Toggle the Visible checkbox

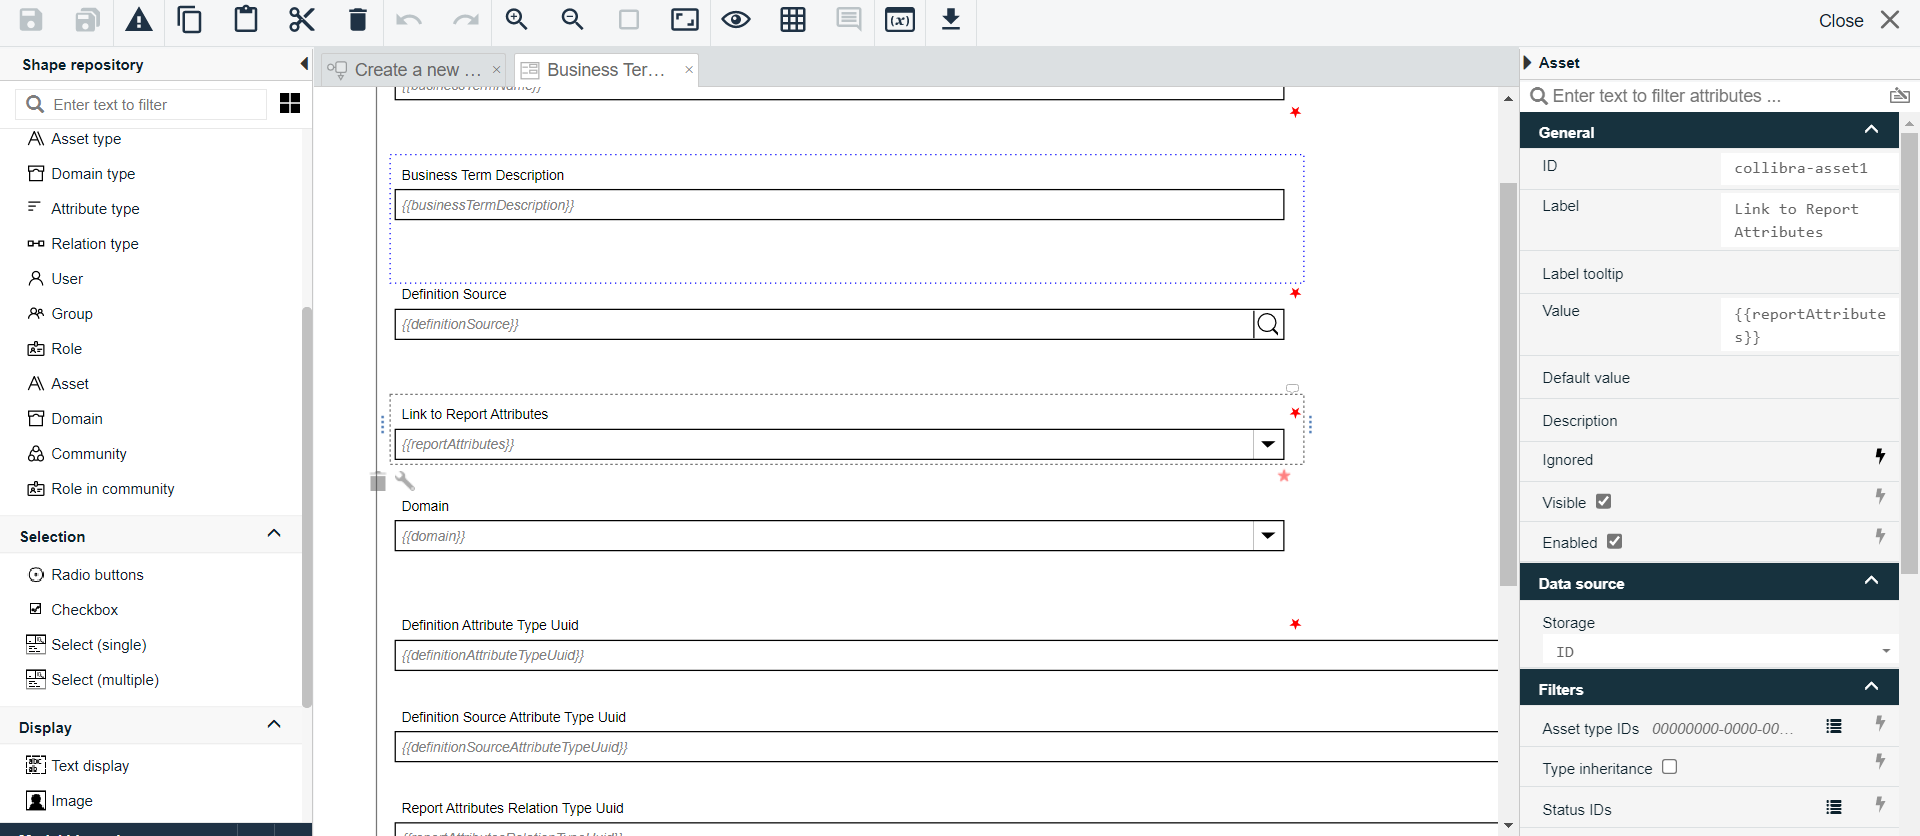coord(1604,501)
